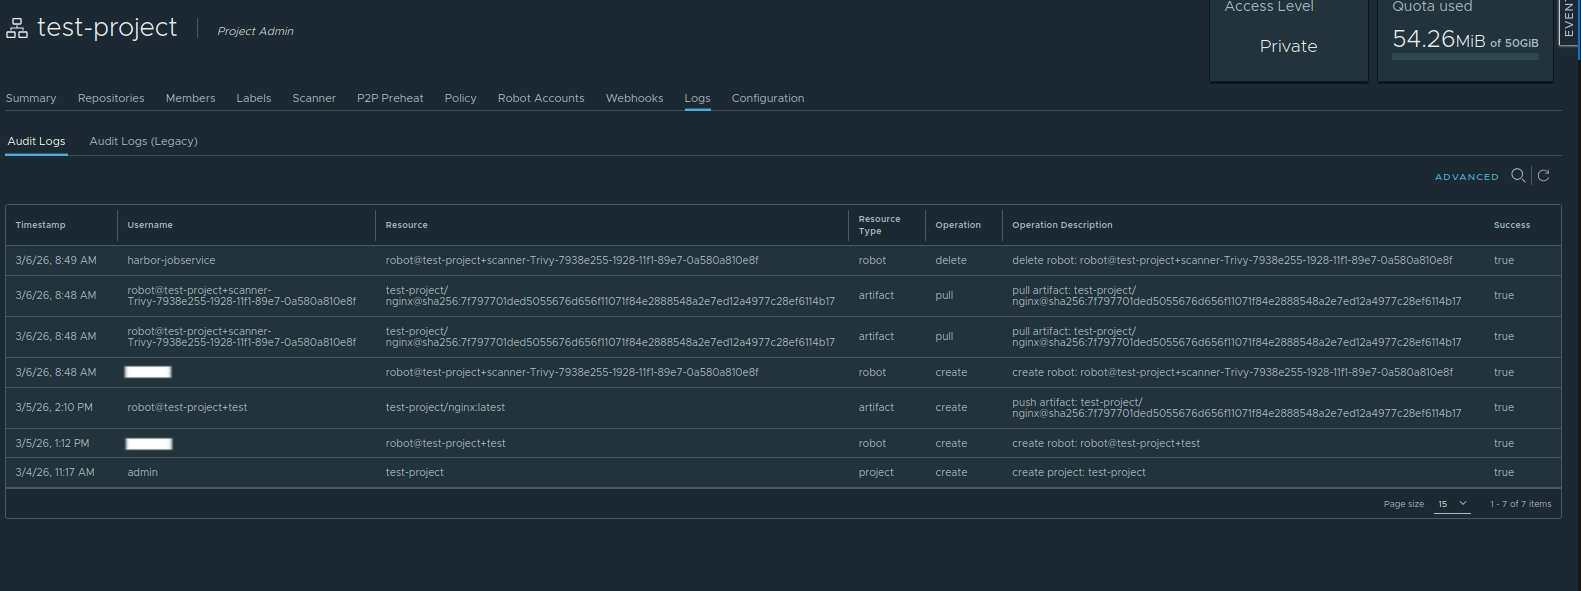The height and width of the screenshot is (591, 1581).
Task: Click the Operation Description column header
Action: pos(1062,225)
